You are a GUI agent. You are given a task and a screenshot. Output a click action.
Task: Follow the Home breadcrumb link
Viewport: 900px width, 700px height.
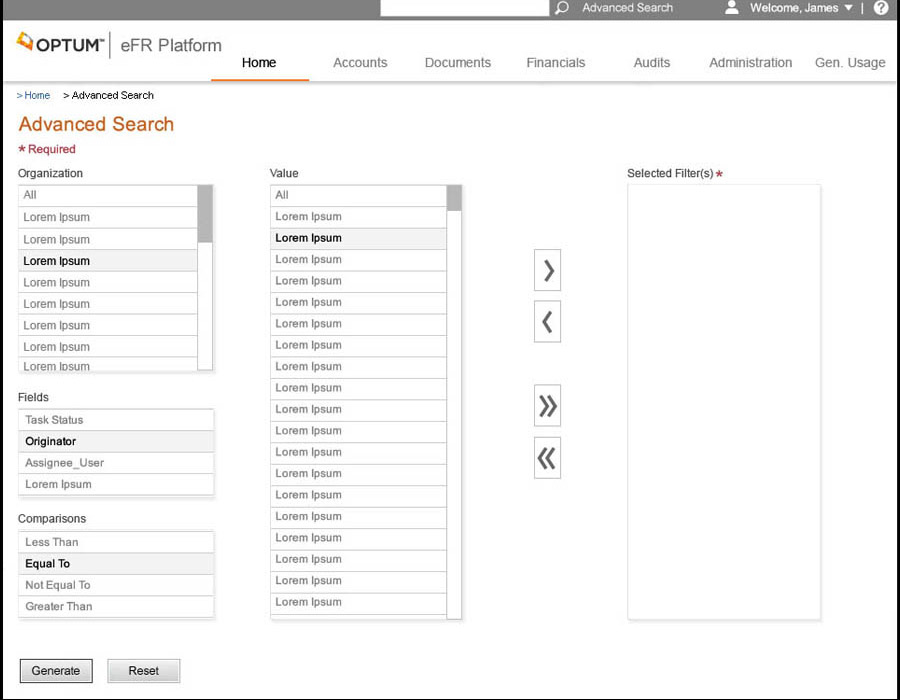point(37,96)
